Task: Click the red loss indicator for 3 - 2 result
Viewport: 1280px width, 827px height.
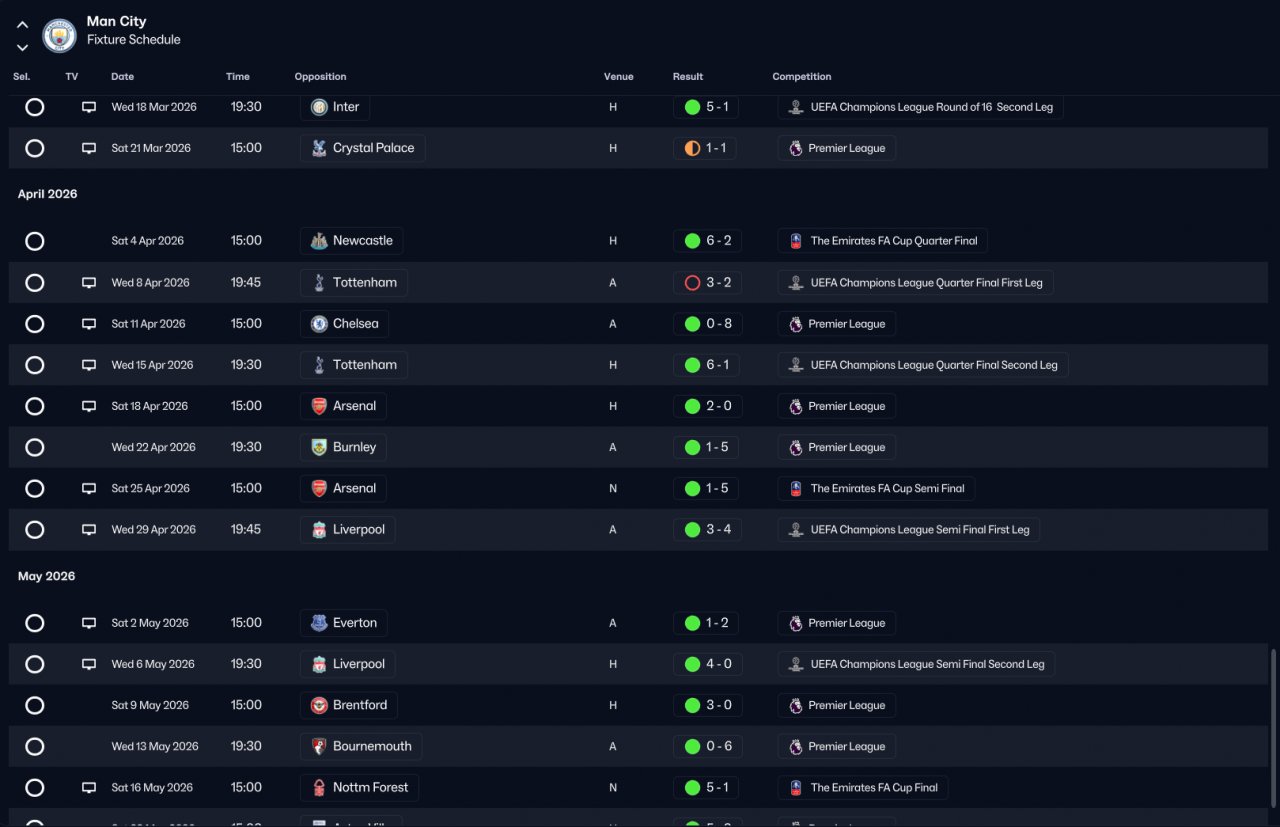Action: pos(692,283)
